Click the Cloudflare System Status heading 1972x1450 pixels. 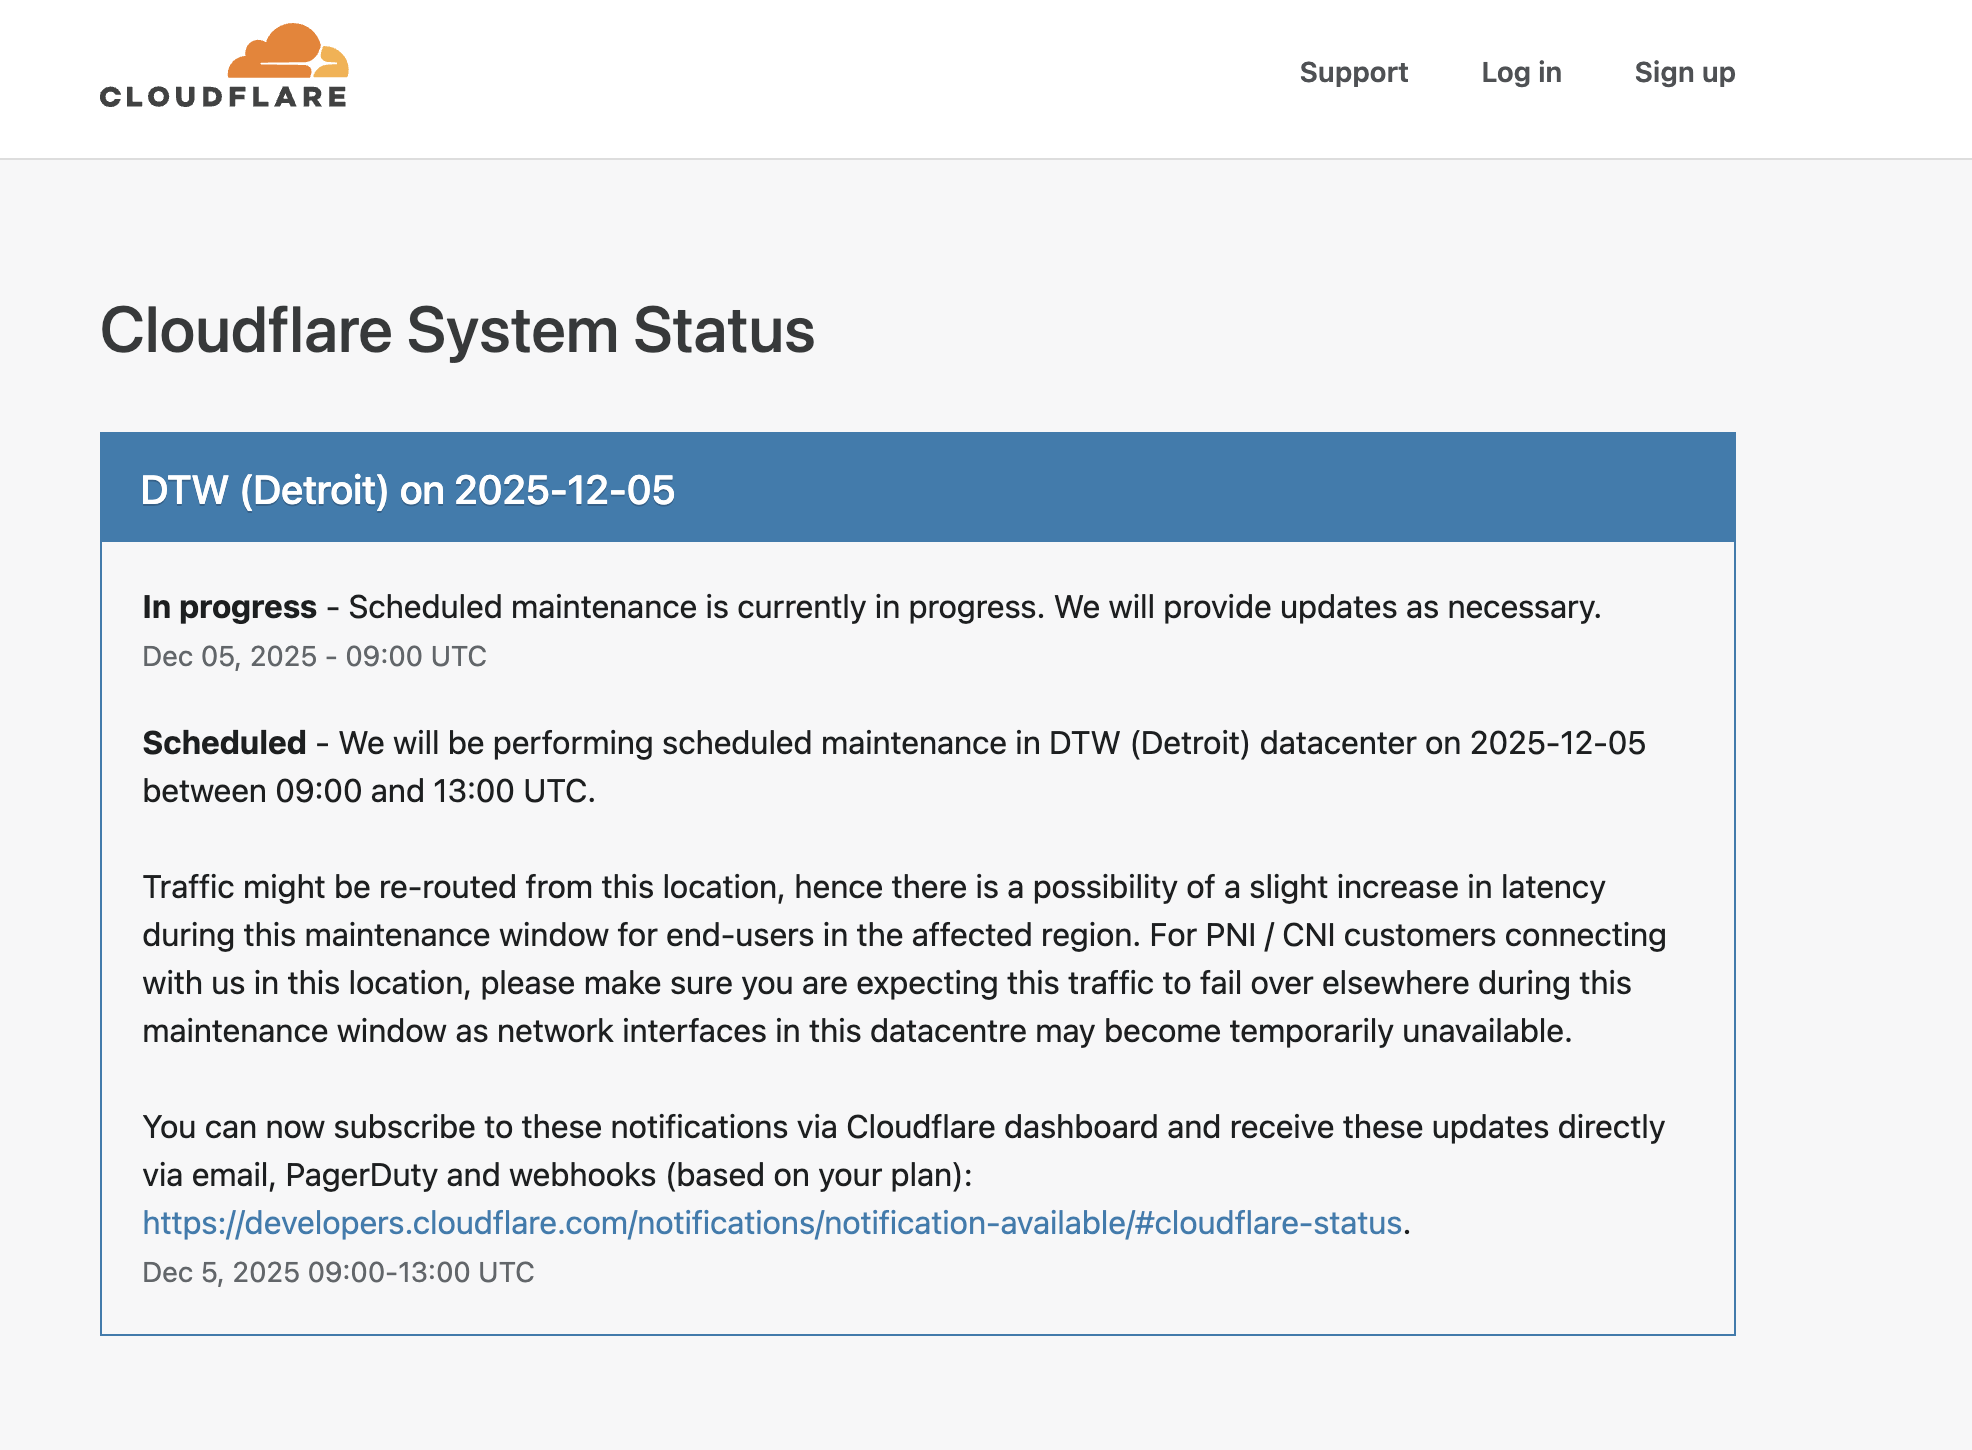(x=457, y=330)
